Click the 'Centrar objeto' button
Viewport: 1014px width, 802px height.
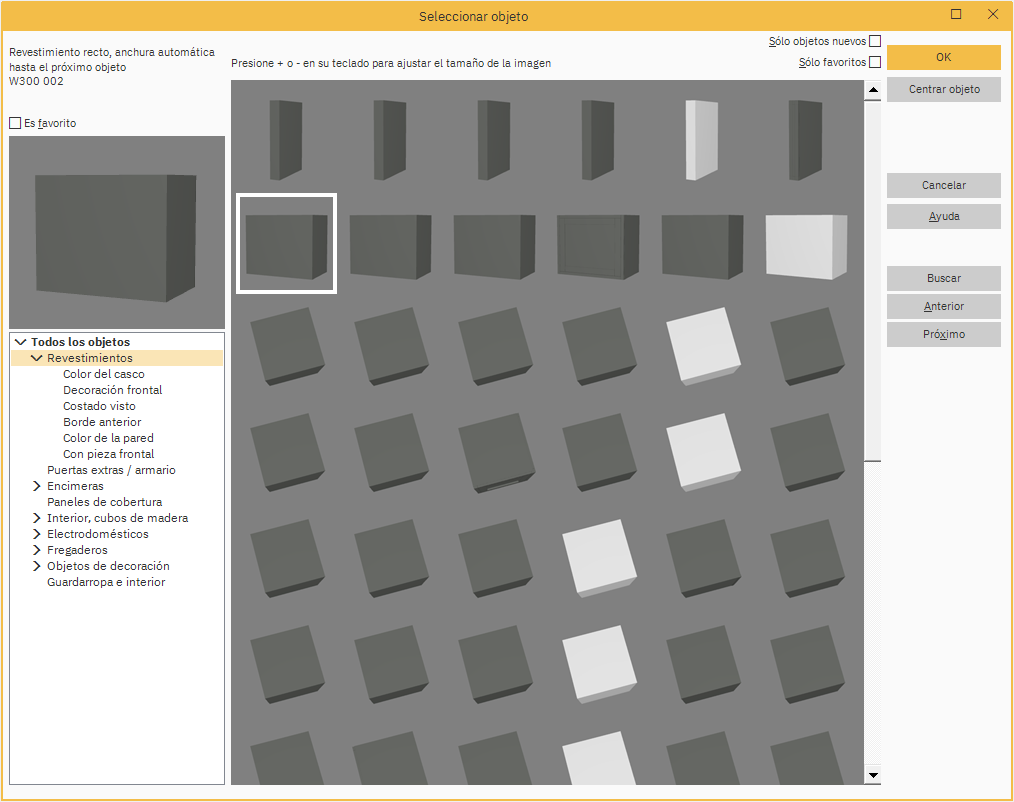coord(943,89)
